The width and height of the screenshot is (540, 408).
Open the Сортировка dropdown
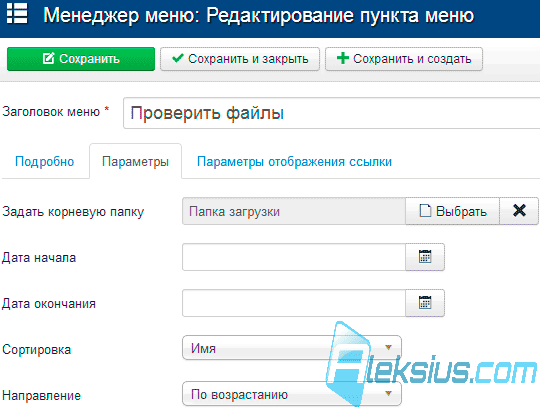(292, 348)
